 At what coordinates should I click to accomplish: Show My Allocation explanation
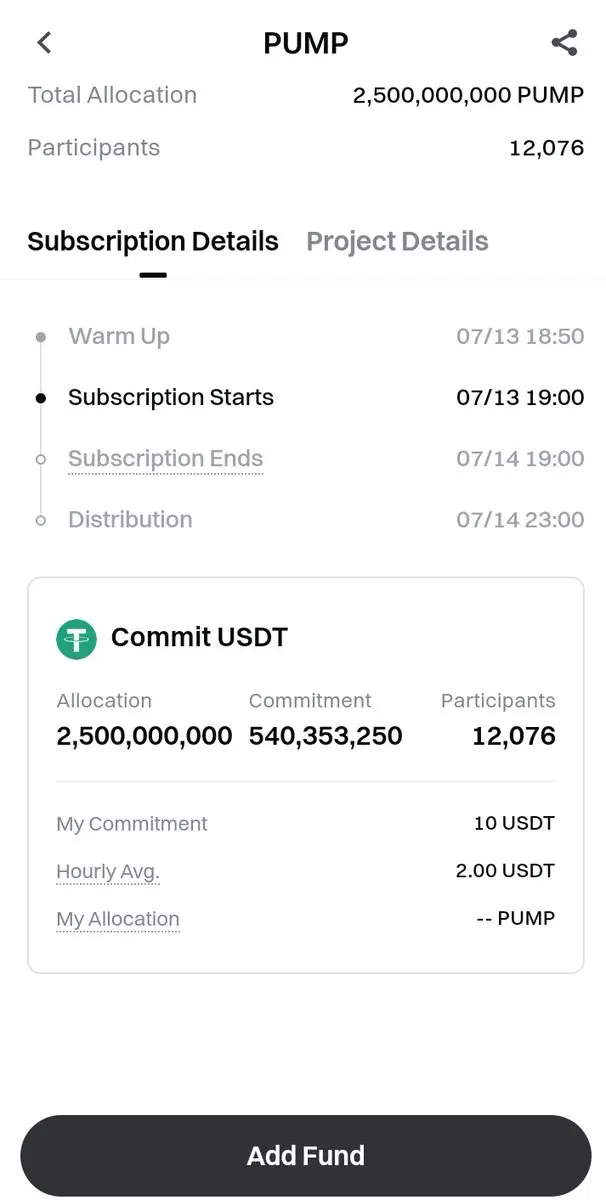118,919
